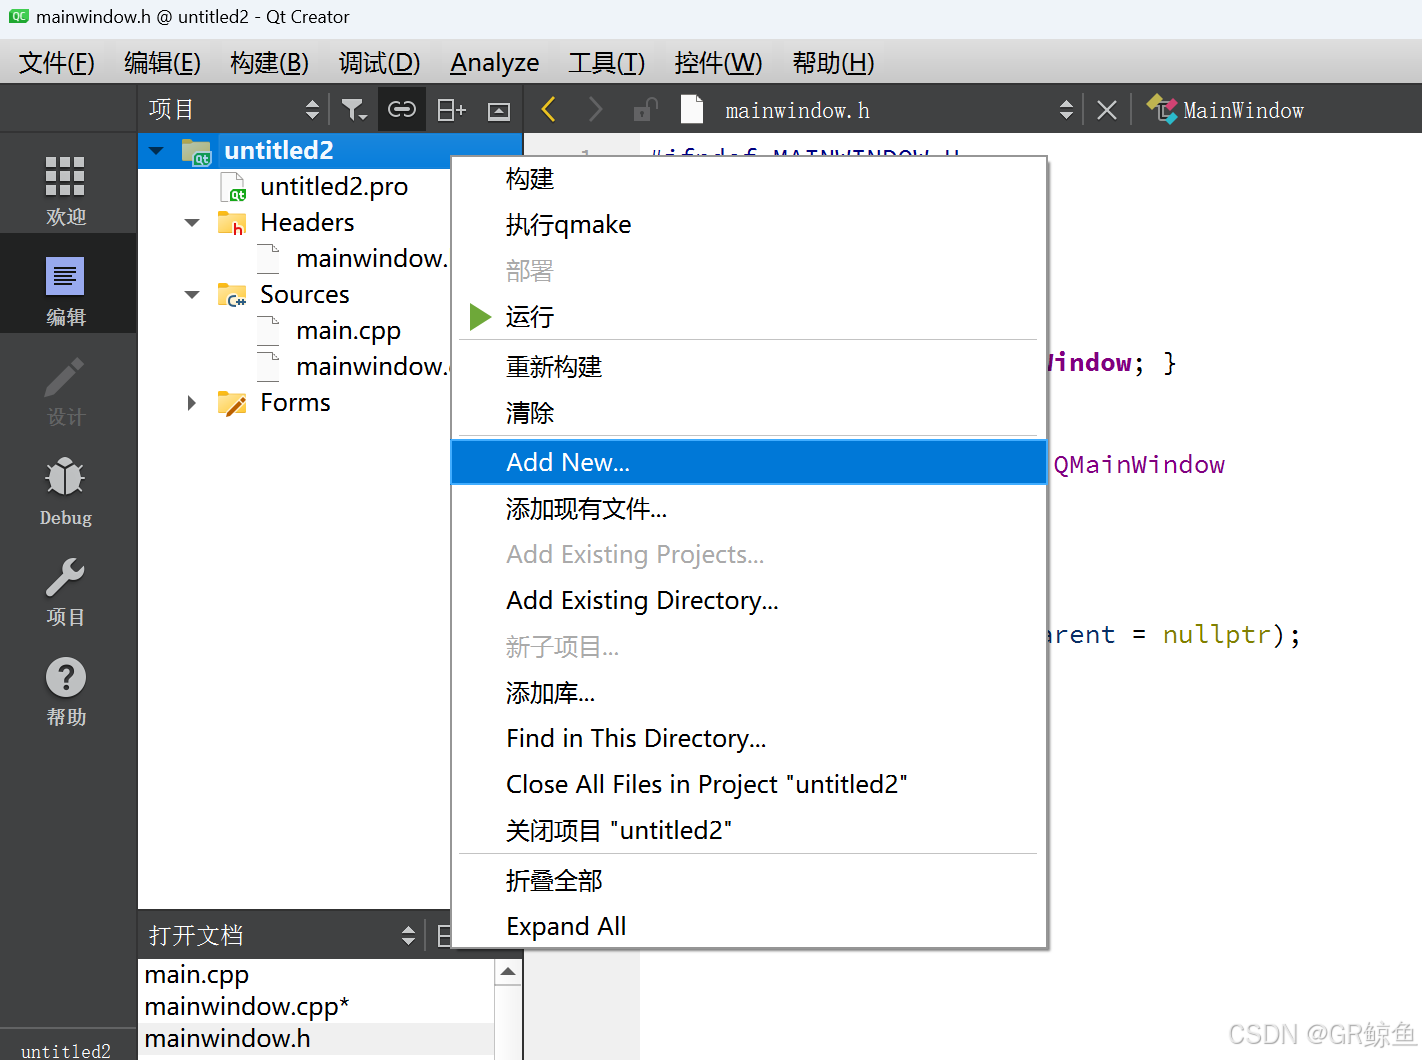
Task: Click the Headers folder icon
Action: tap(232, 223)
